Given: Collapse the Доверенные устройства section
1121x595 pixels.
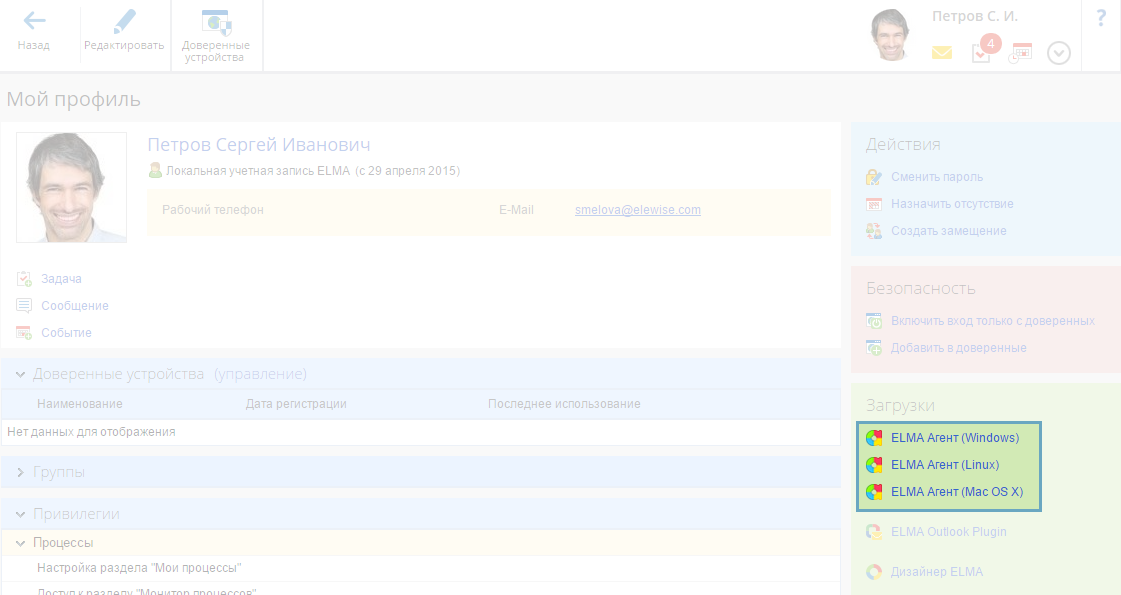Looking at the screenshot, I should (21, 374).
